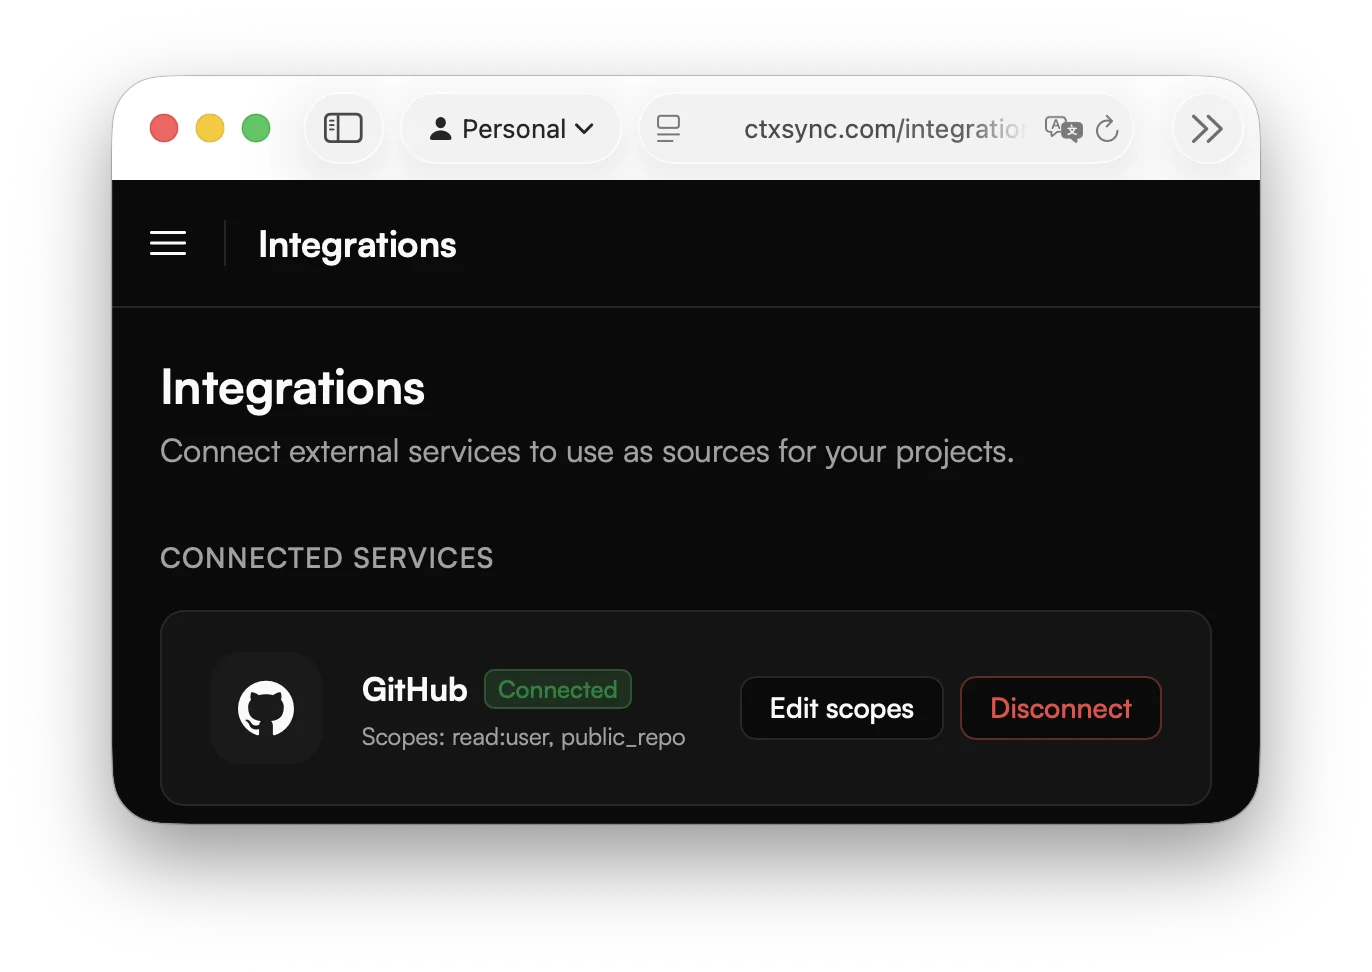Click the Scopes: read:user, public_repo text
This screenshot has height=972, width=1372.
point(523,737)
